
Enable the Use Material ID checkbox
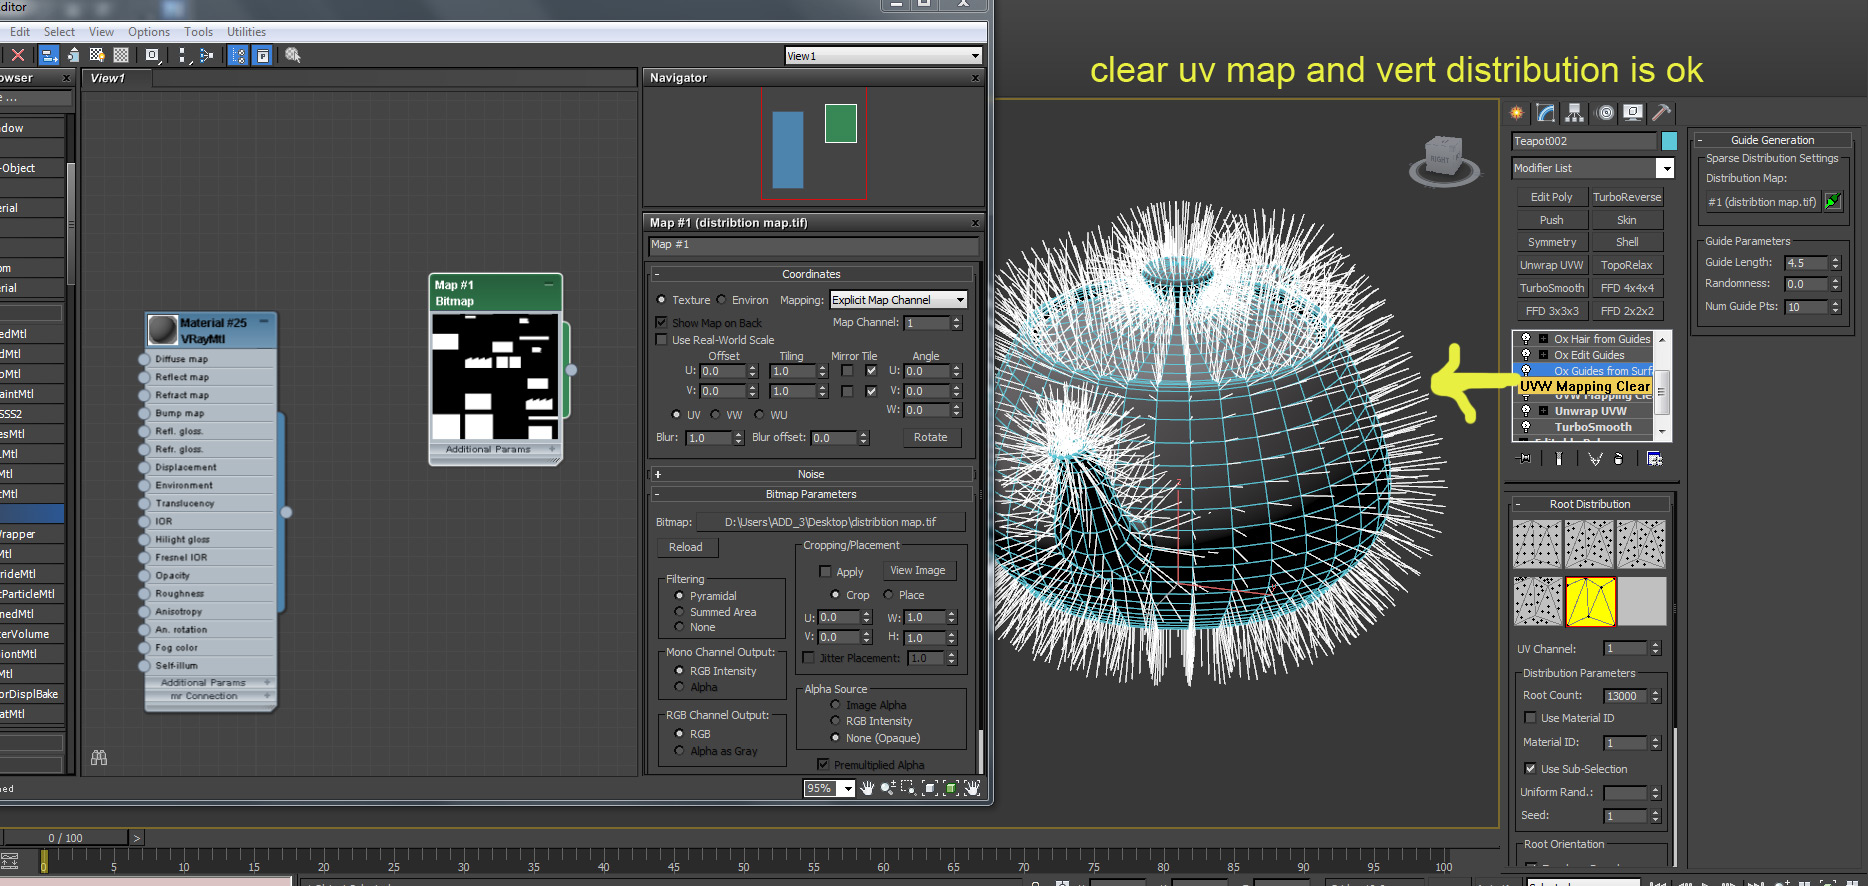(x=1530, y=718)
